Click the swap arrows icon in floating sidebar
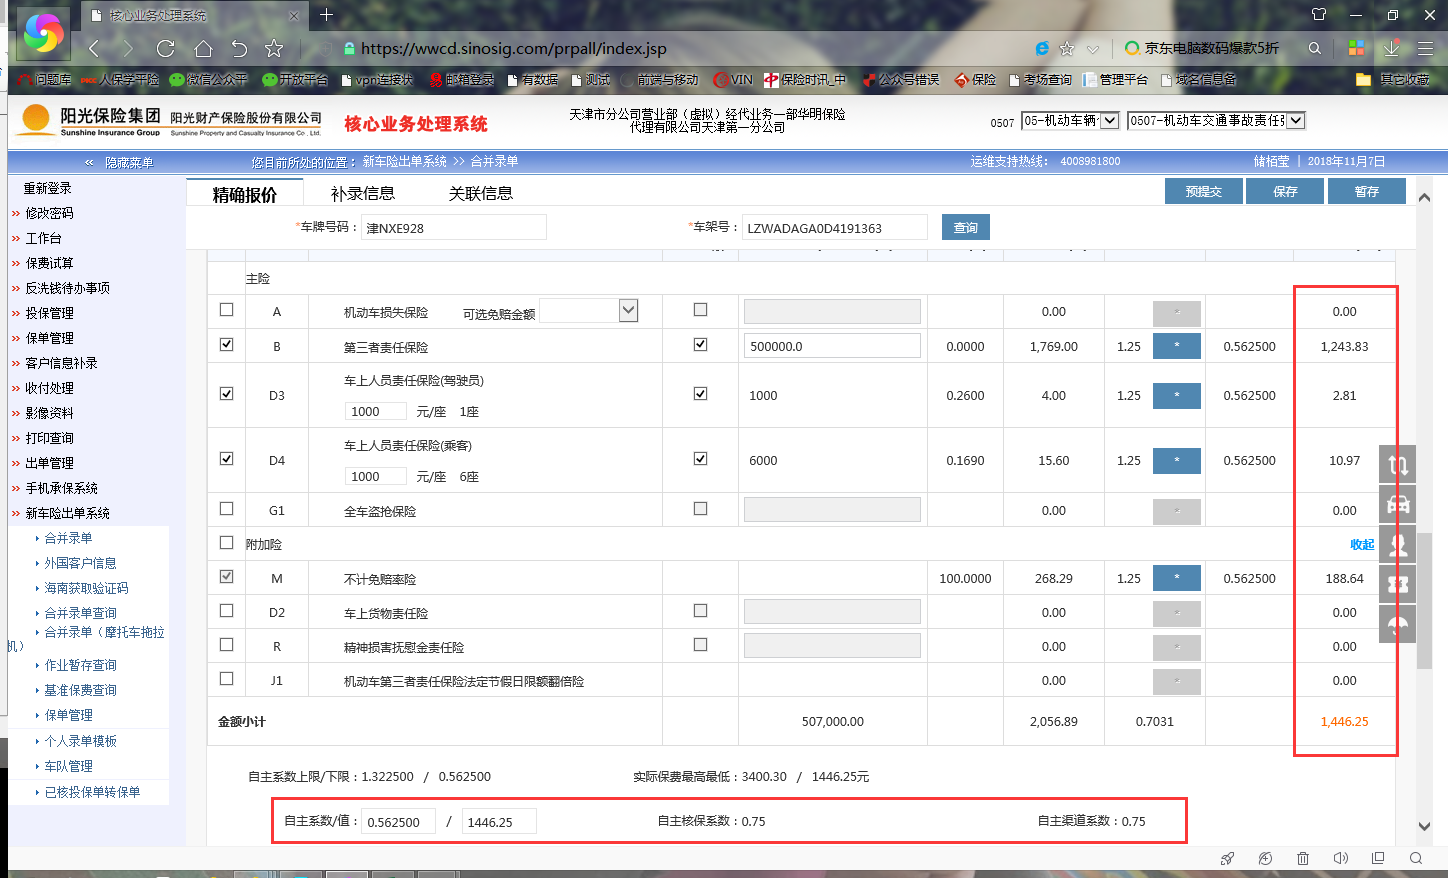Screen dimensions: 1448x878 1398,464
